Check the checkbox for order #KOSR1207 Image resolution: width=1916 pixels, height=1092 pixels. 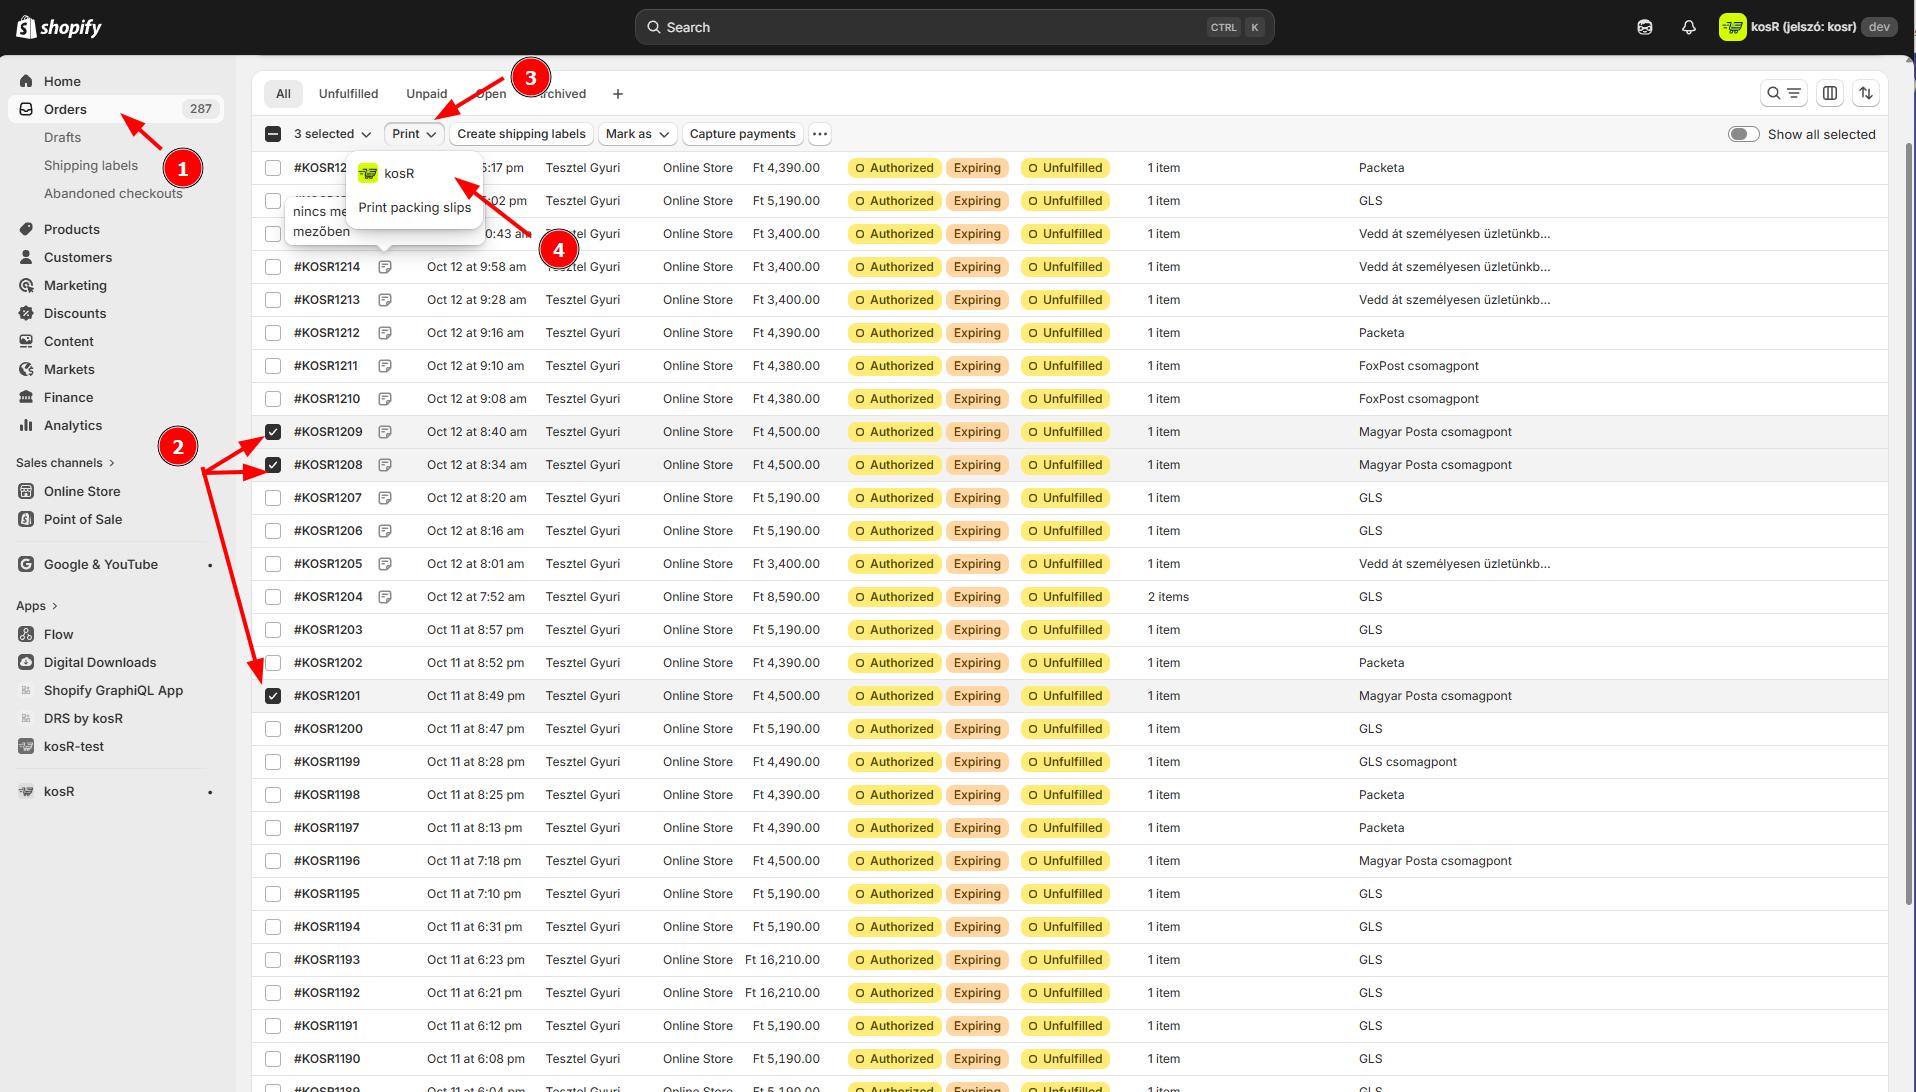point(273,498)
